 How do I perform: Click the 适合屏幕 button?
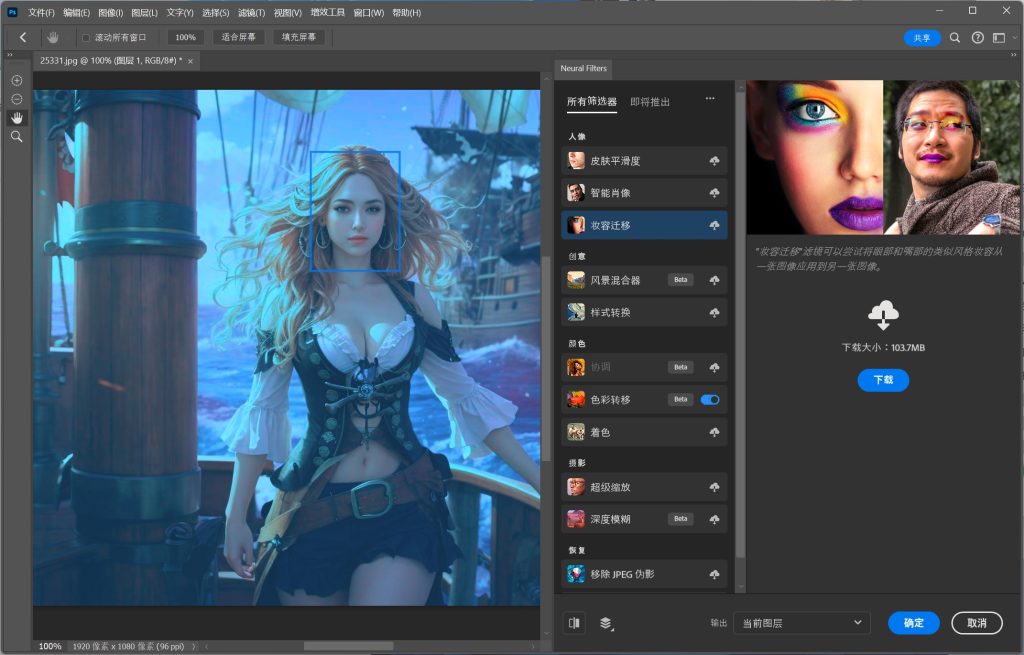point(238,37)
